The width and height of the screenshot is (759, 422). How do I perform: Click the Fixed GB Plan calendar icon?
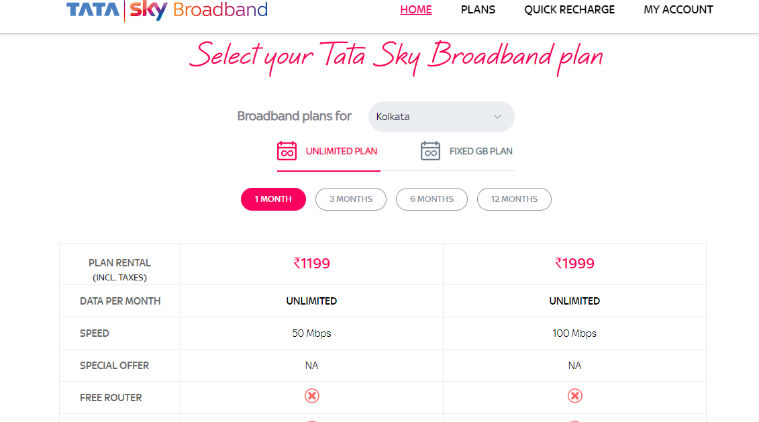tap(430, 151)
